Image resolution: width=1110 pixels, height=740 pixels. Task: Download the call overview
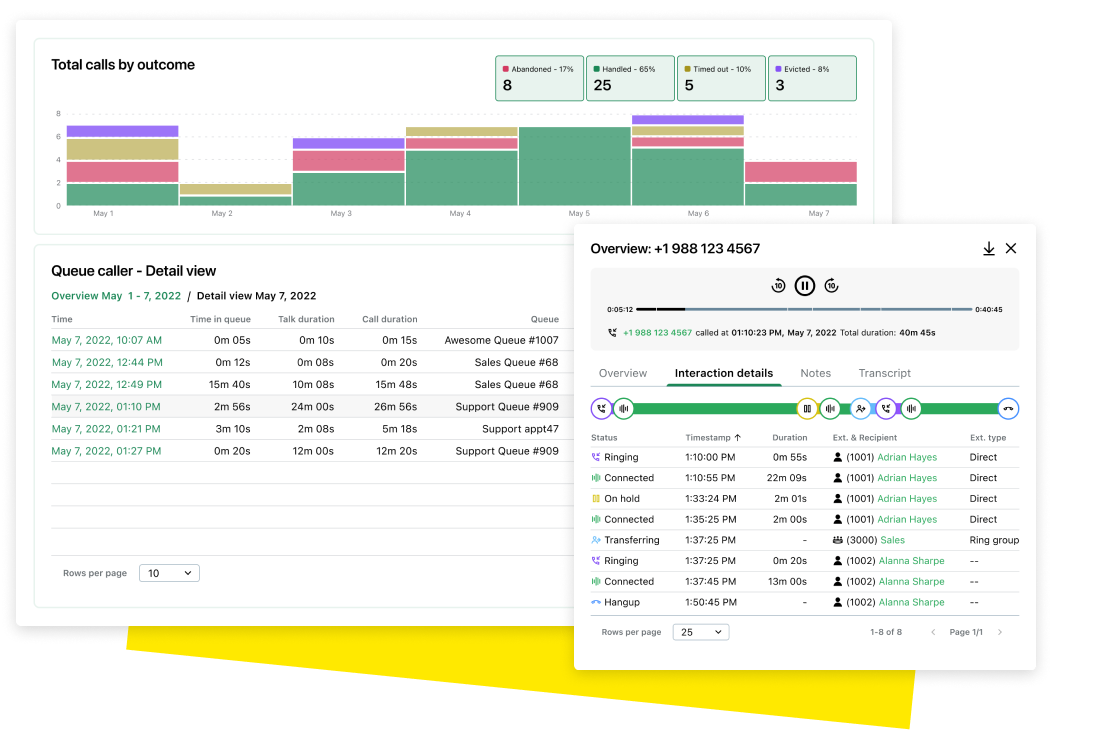point(988,248)
